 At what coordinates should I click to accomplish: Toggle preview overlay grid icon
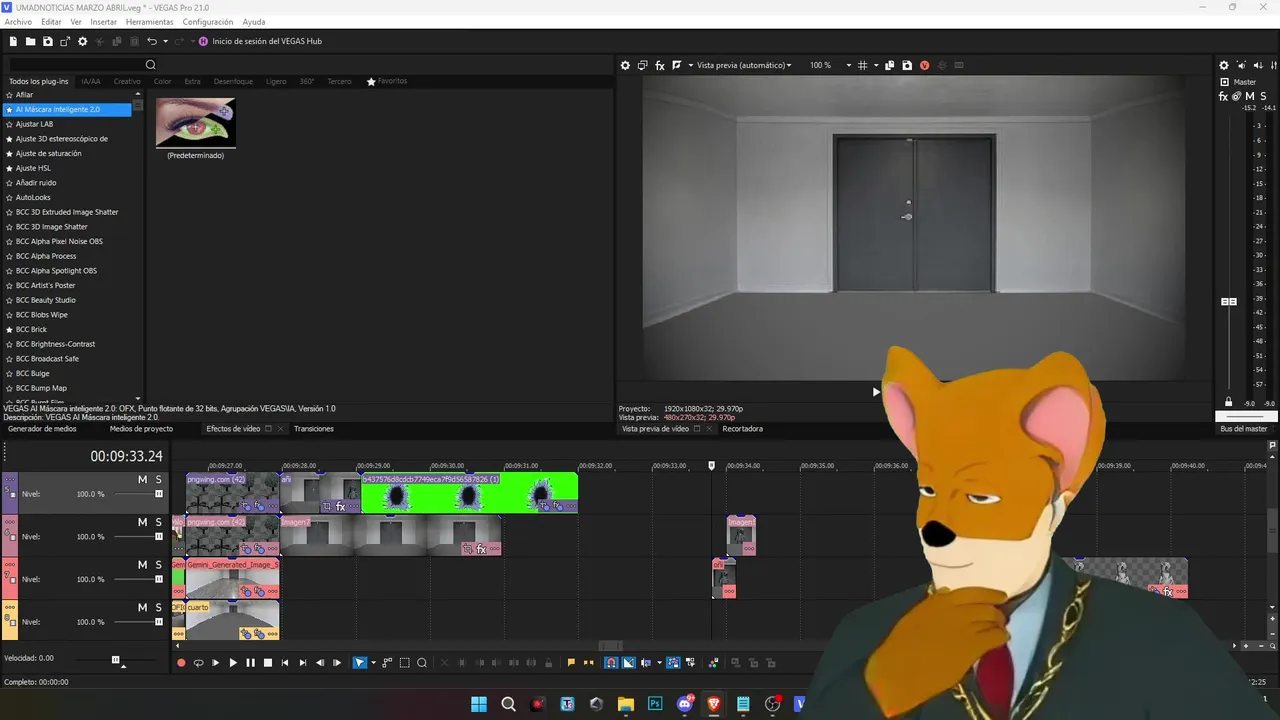tap(863, 65)
